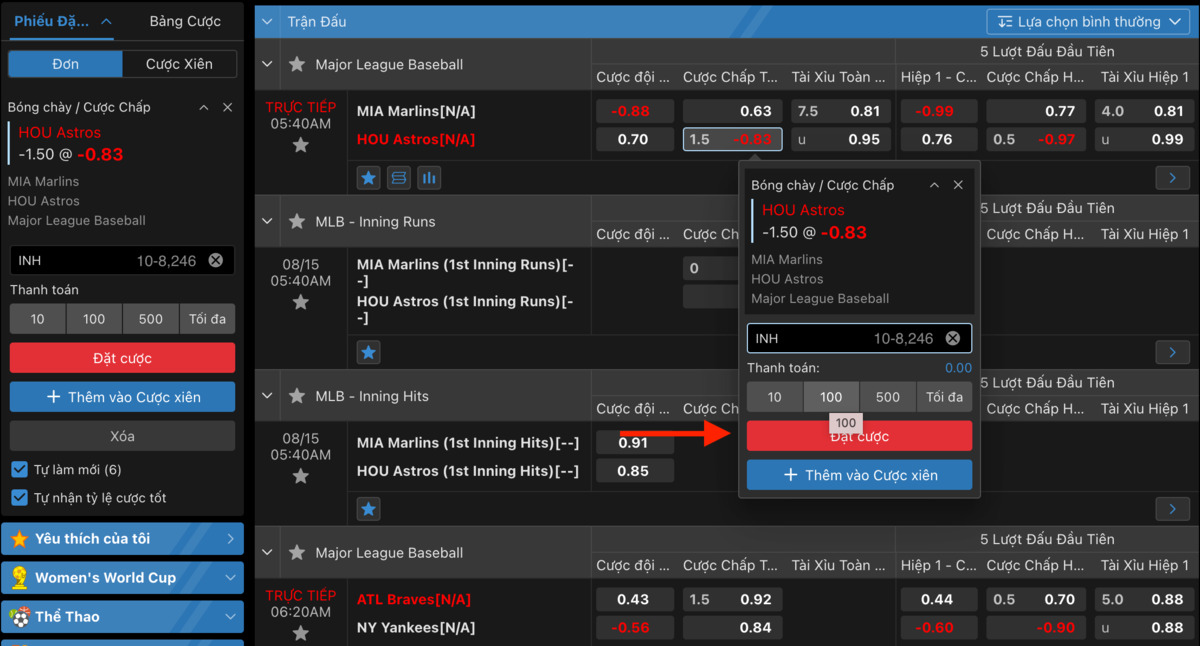Viewport: 1200px width, 646px height.
Task: Click Xóa to clear the bet slip
Action: pos(122,436)
